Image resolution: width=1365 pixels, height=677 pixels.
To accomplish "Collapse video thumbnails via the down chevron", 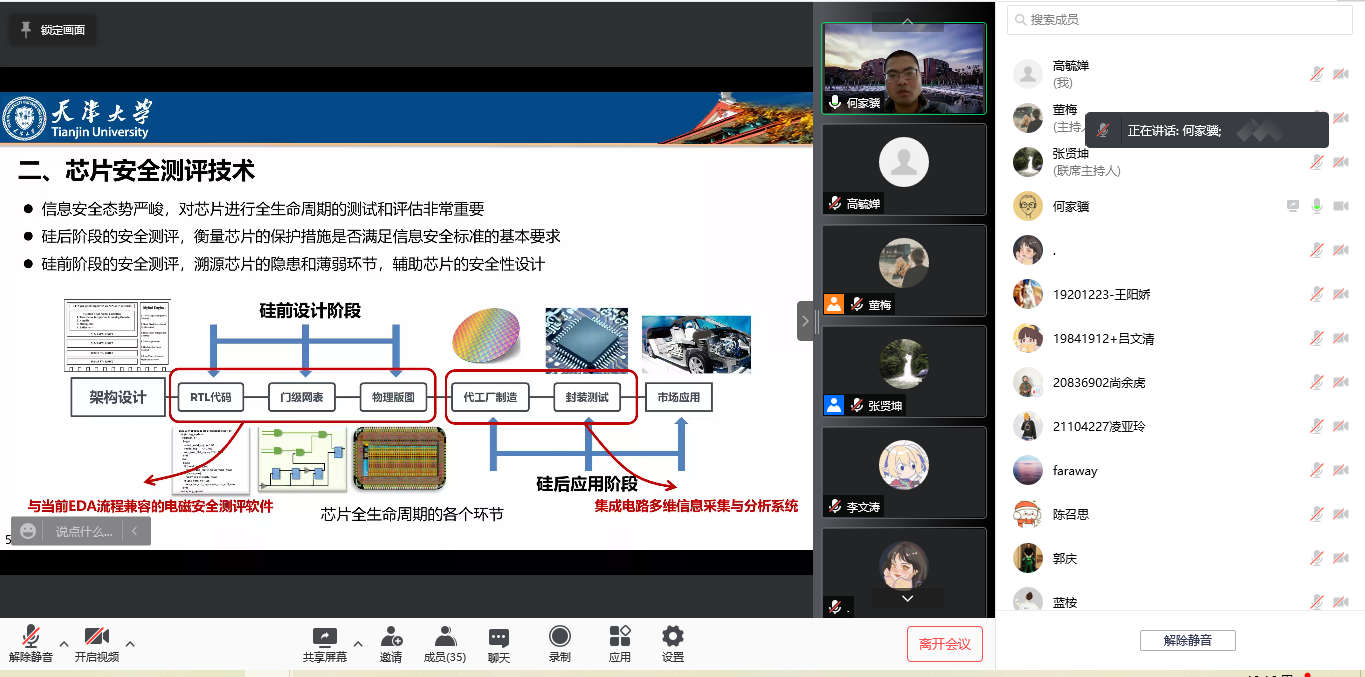I will click(x=906, y=598).
